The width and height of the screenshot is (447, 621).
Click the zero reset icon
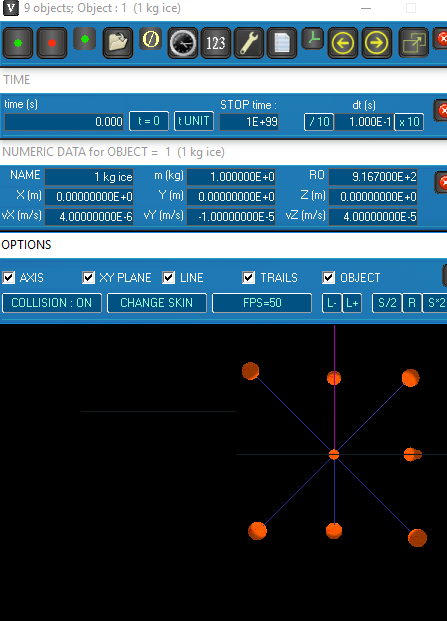(x=150, y=39)
